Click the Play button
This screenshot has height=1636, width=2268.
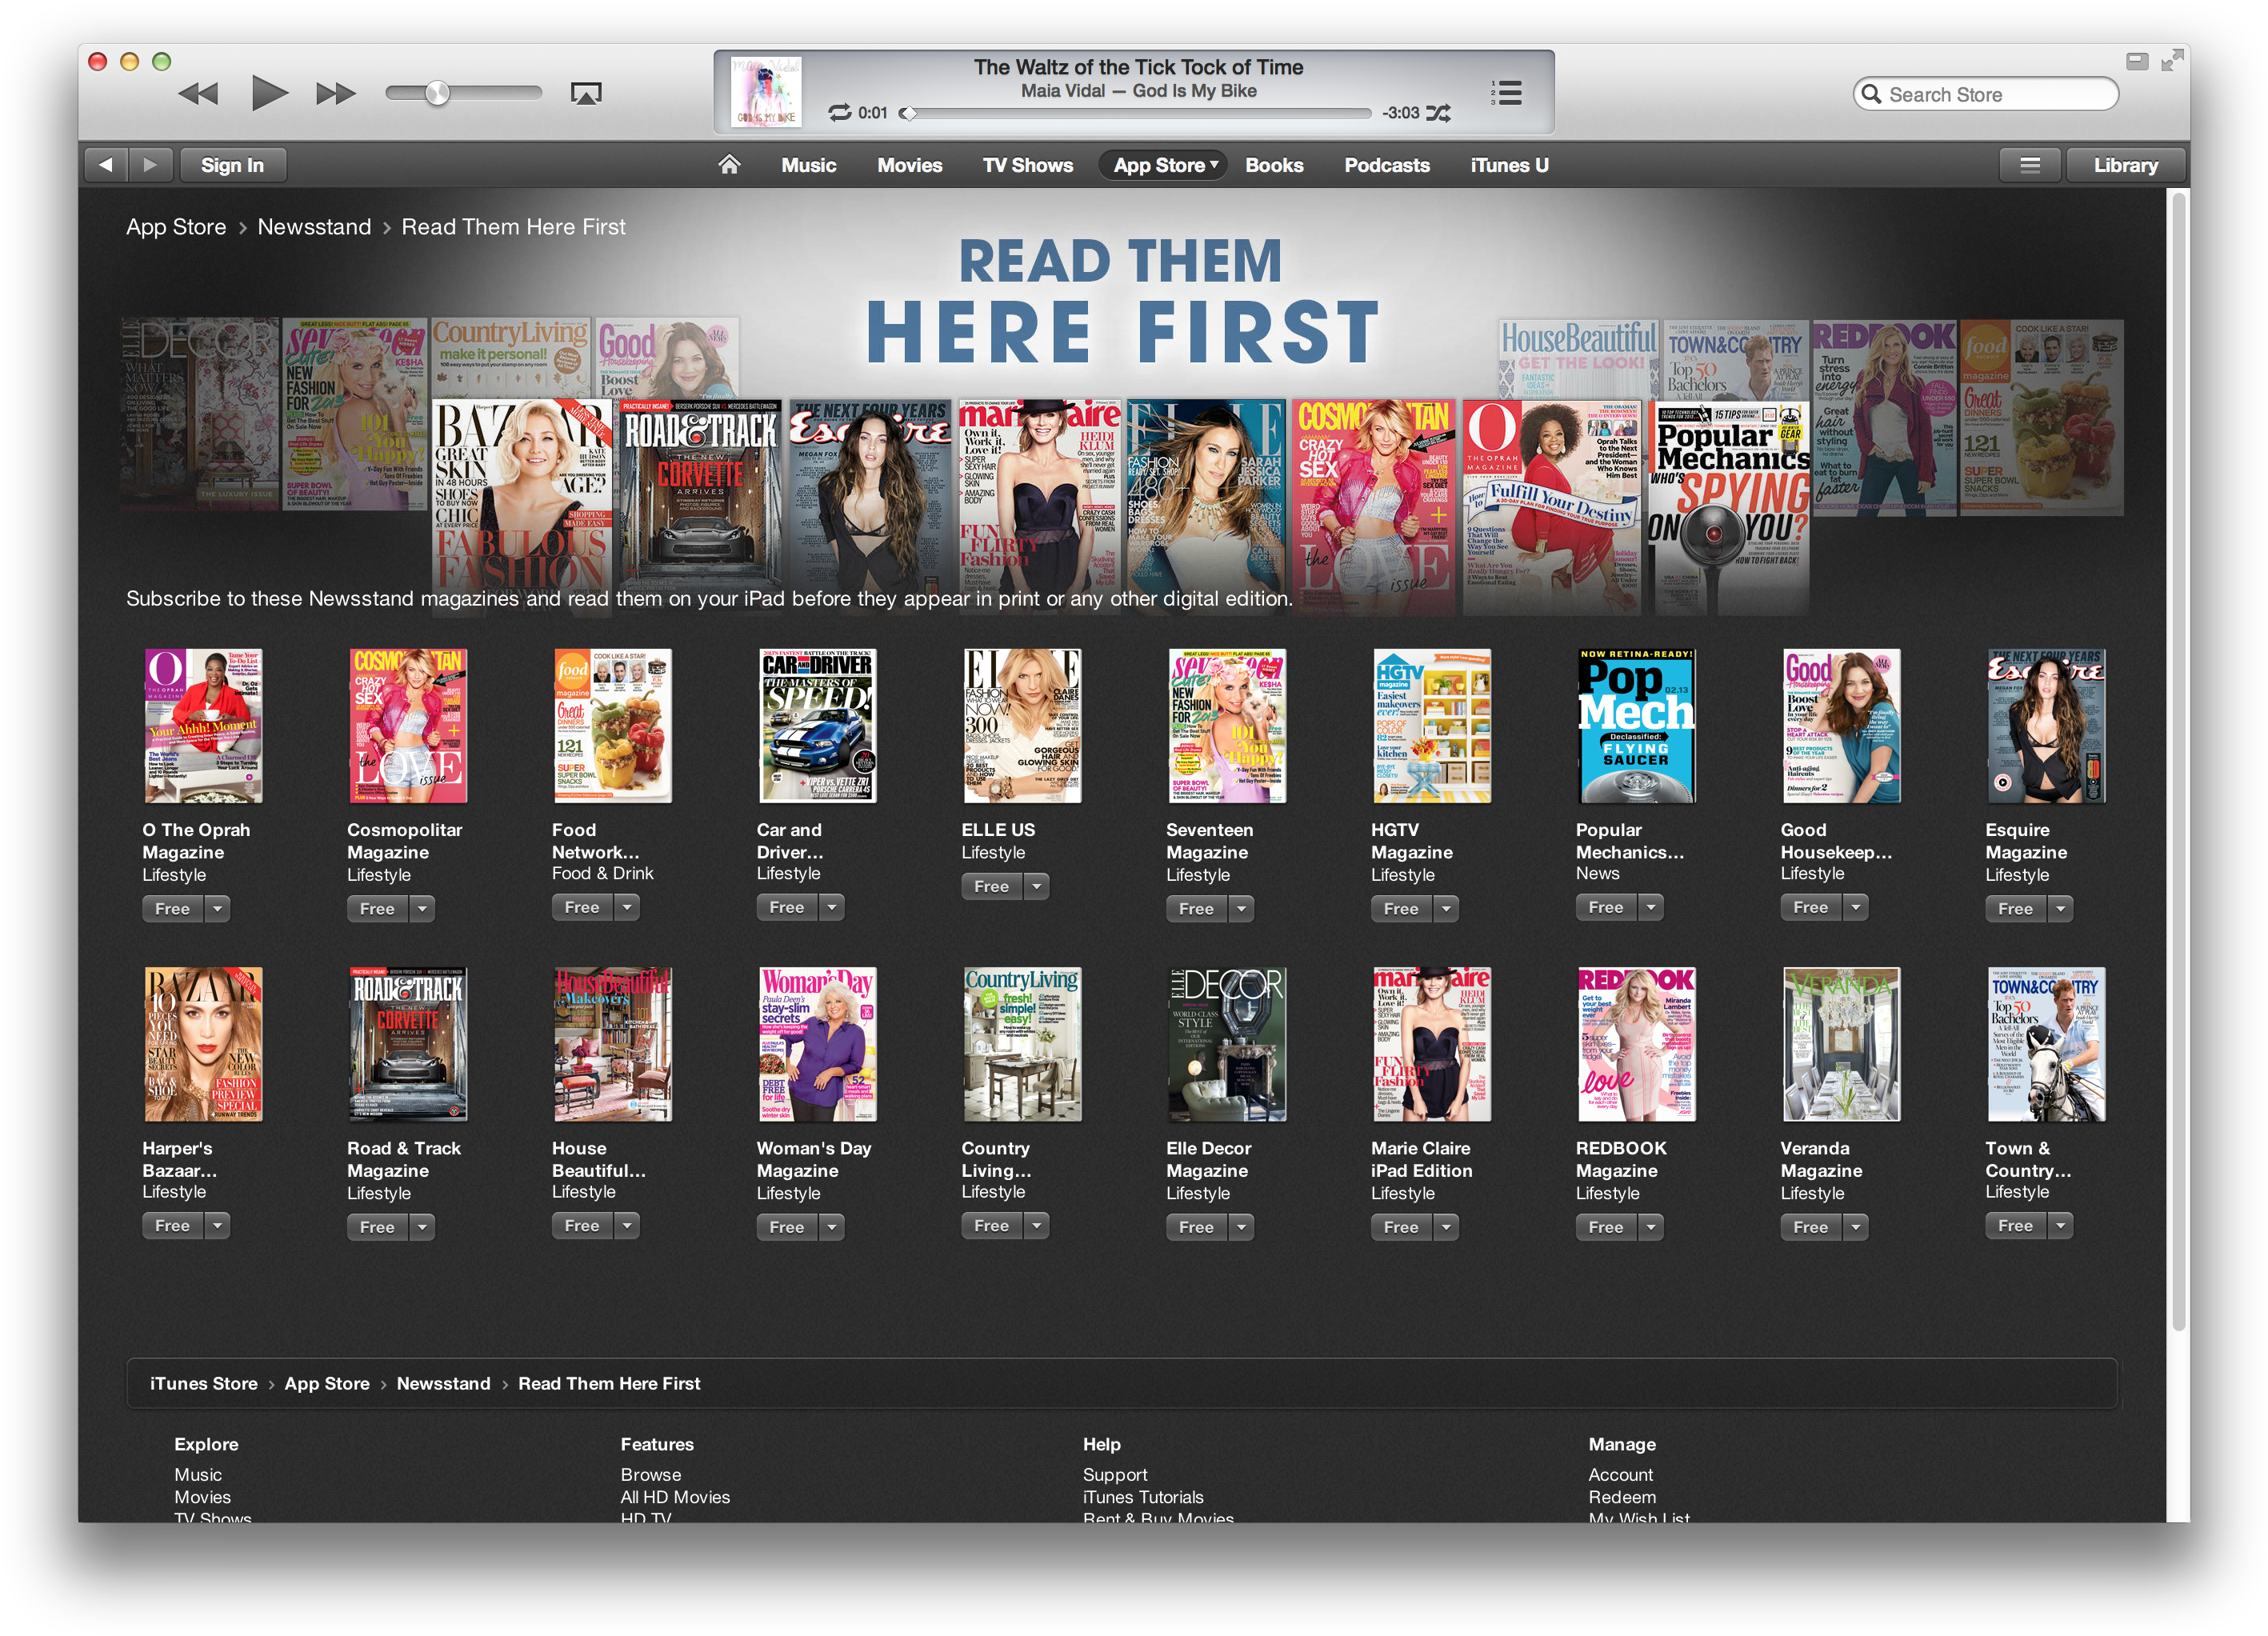[x=268, y=93]
